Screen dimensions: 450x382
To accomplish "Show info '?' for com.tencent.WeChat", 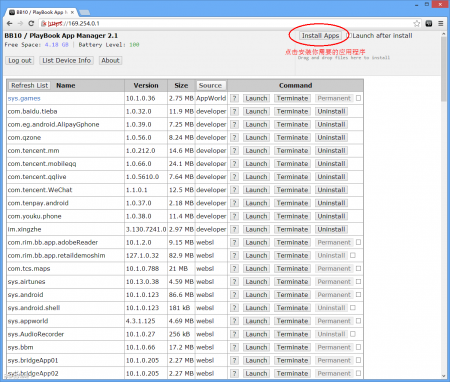I will [234, 190].
